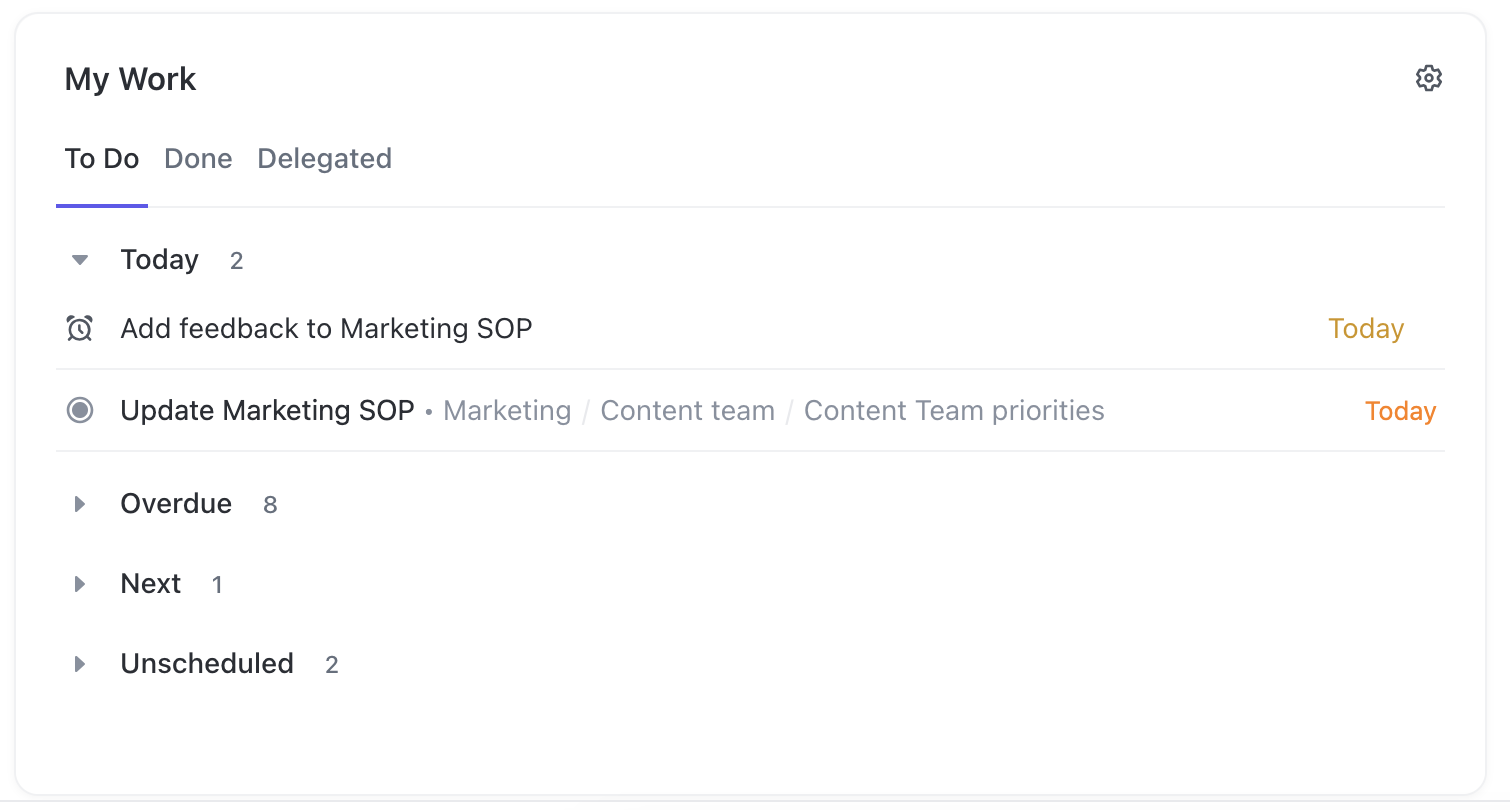
Task: Click the status circle for Update Marketing SOP
Action: click(80, 410)
